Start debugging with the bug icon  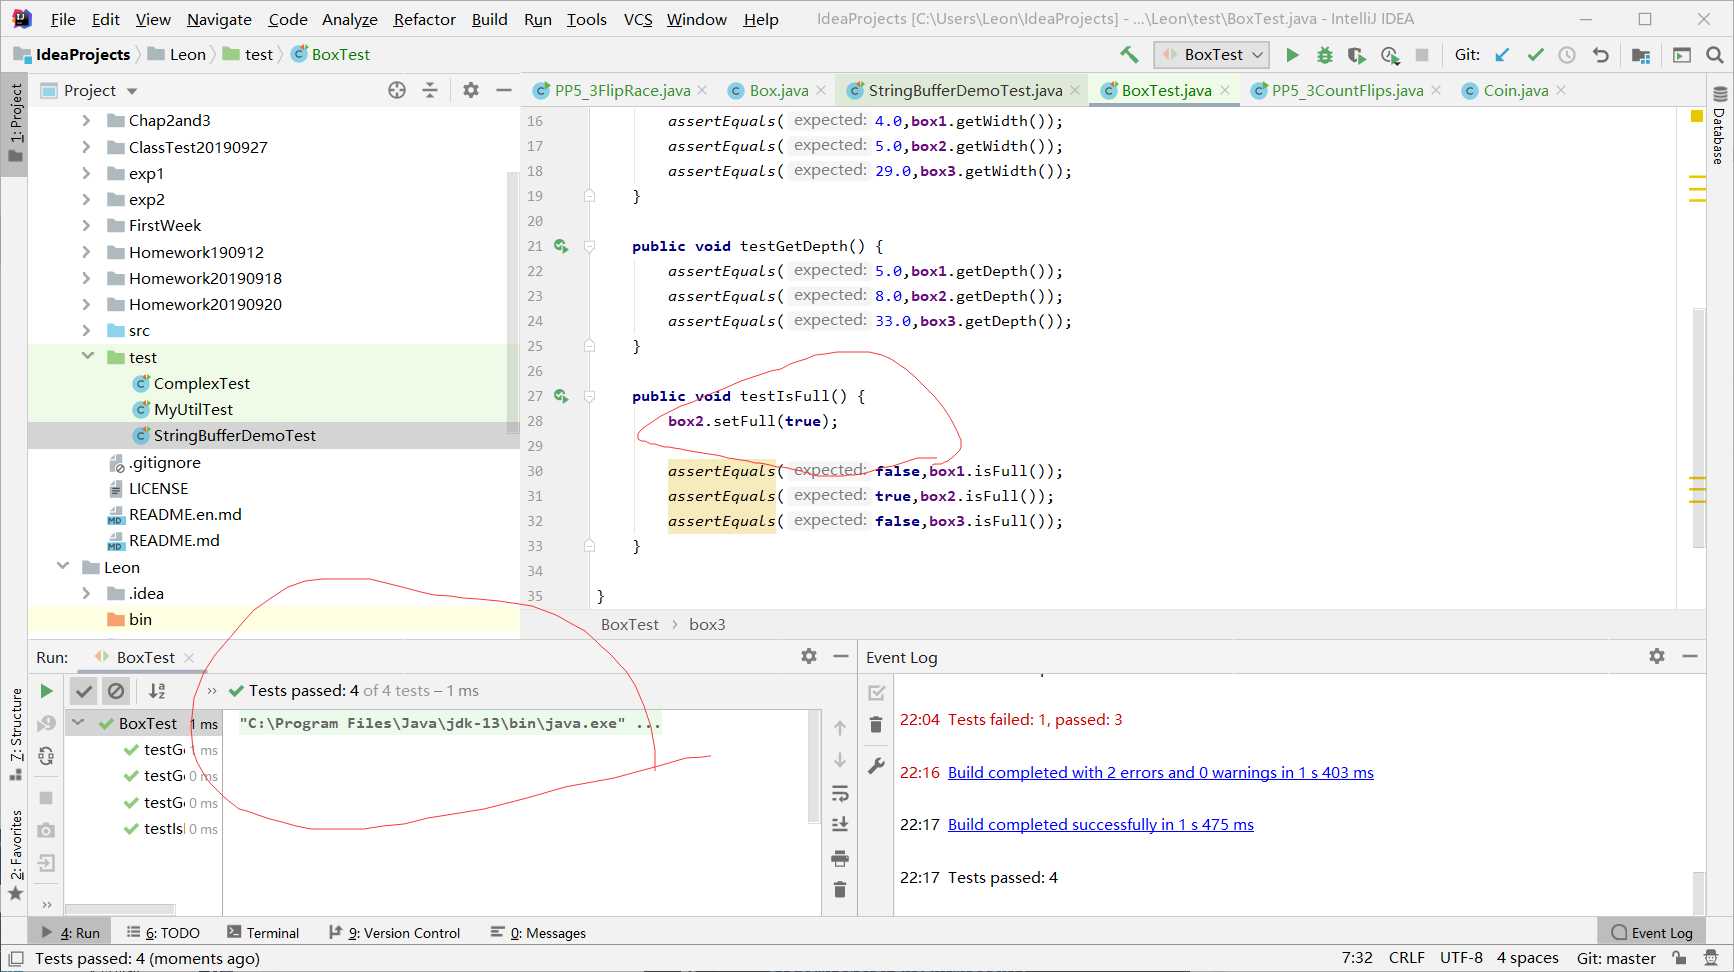pos(1324,55)
